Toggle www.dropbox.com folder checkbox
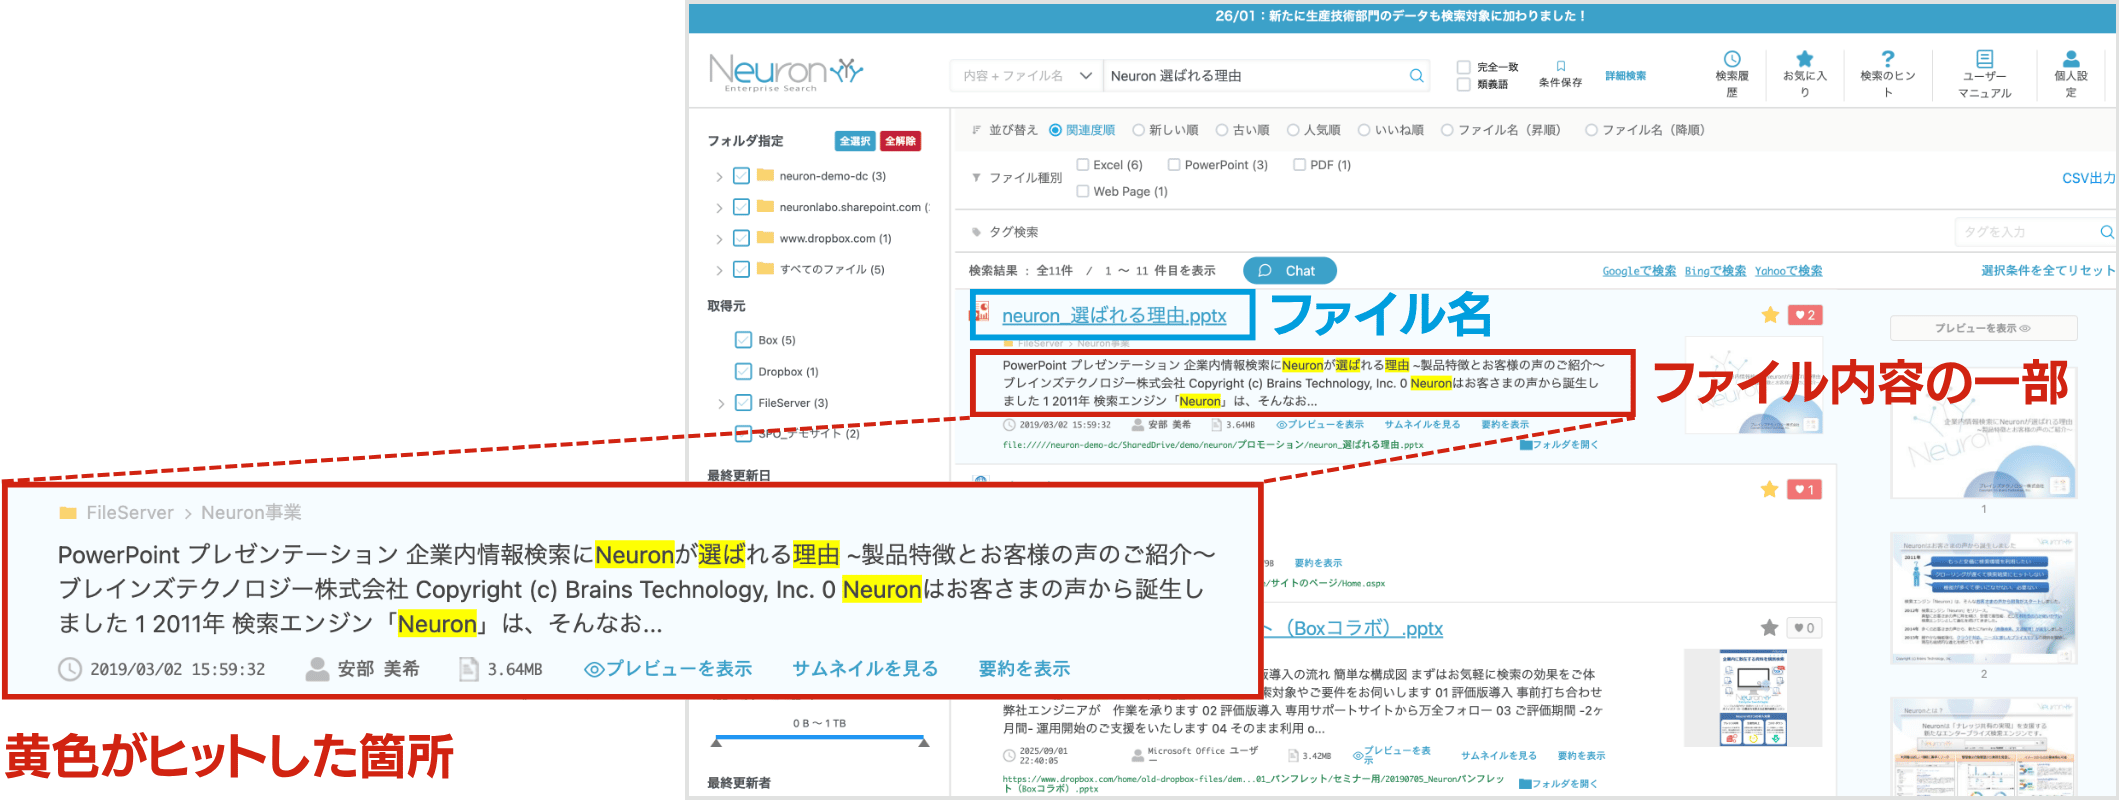Screen dimensions: 2120x800 pos(741,238)
